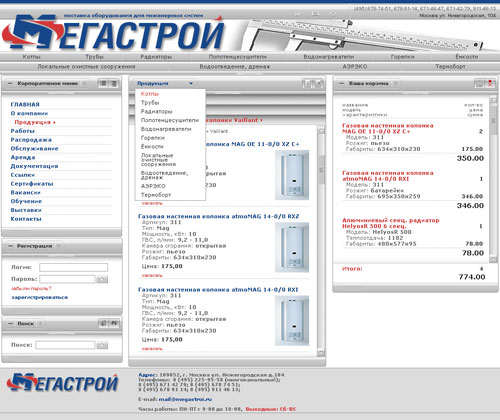Click atmoMAG 14-0/0 RXI water heater thumbnail

coord(292,320)
